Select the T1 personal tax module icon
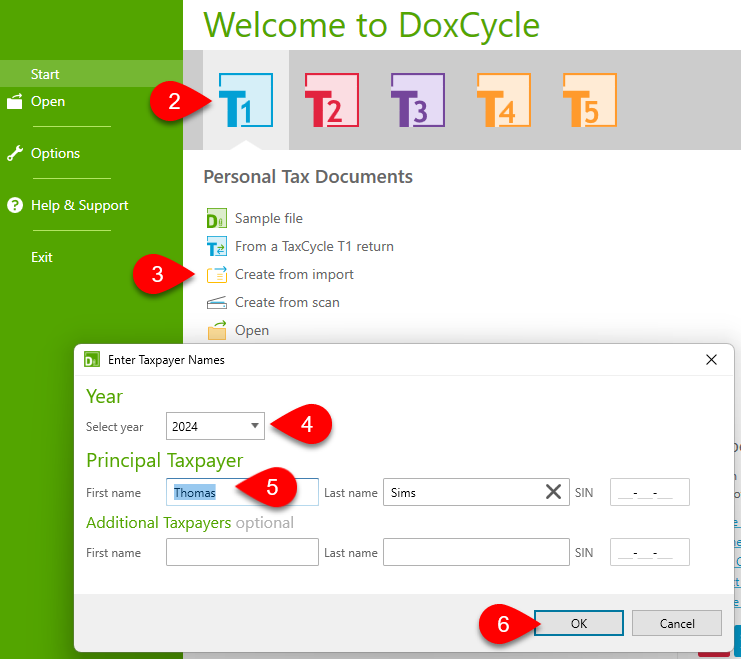 pyautogui.click(x=246, y=100)
